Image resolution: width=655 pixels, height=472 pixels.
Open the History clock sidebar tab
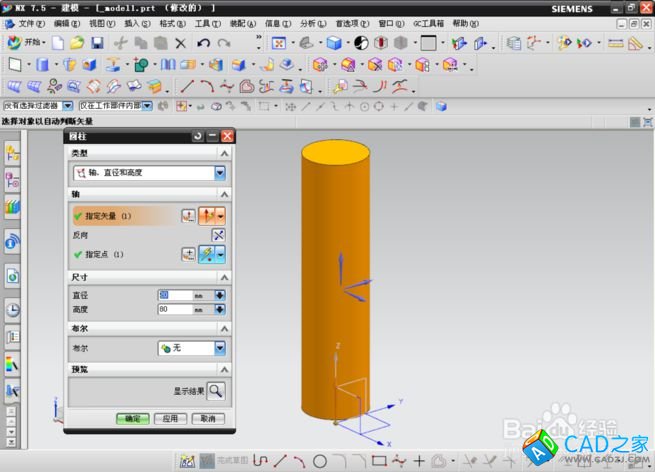coord(13,309)
